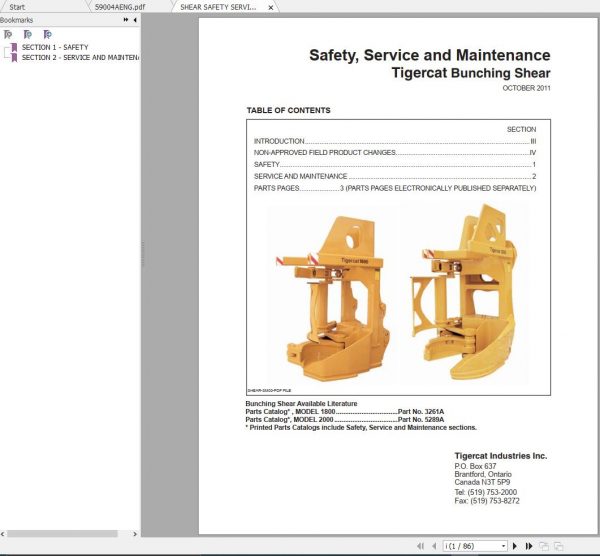Click the Safety, Service and Maintenance title
Screen dimensions: 600x556
tap(430, 55)
